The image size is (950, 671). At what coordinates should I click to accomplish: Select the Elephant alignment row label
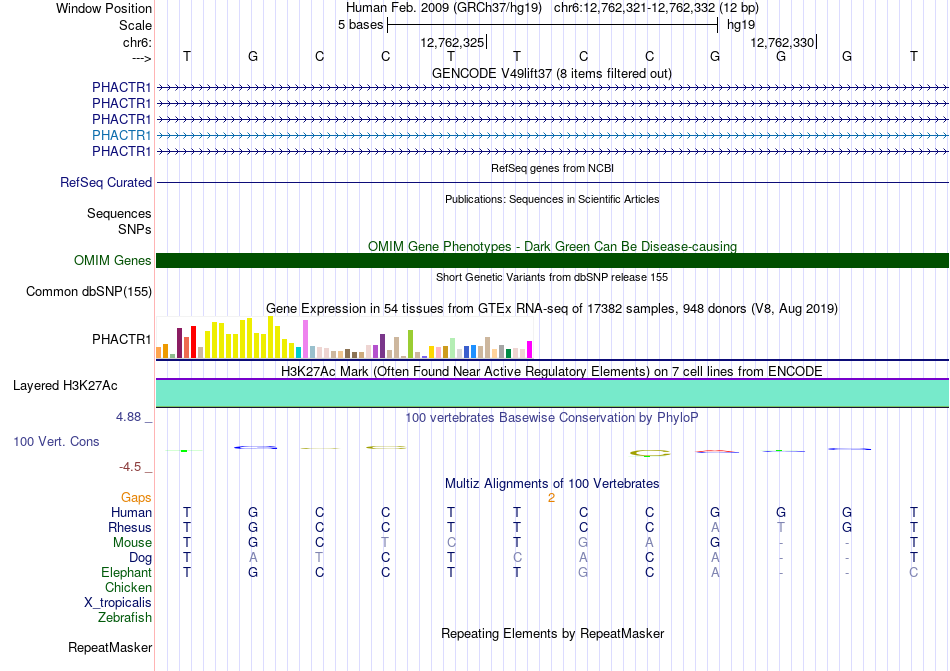coord(127,572)
